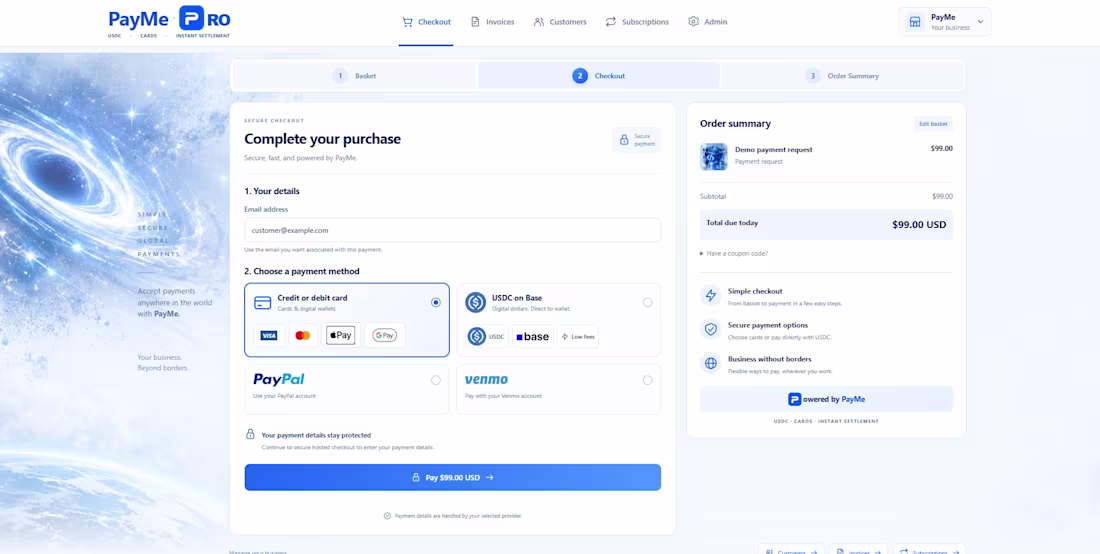The height and width of the screenshot is (554, 1100).
Task: Go to the Invoices navigation tab
Action: pos(492,22)
